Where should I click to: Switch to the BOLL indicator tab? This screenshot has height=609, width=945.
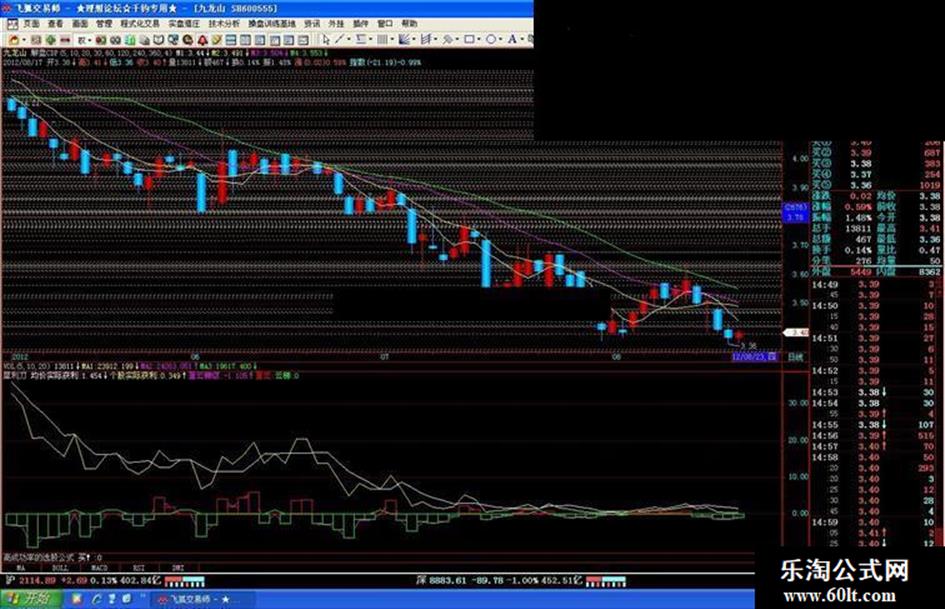click(x=60, y=567)
